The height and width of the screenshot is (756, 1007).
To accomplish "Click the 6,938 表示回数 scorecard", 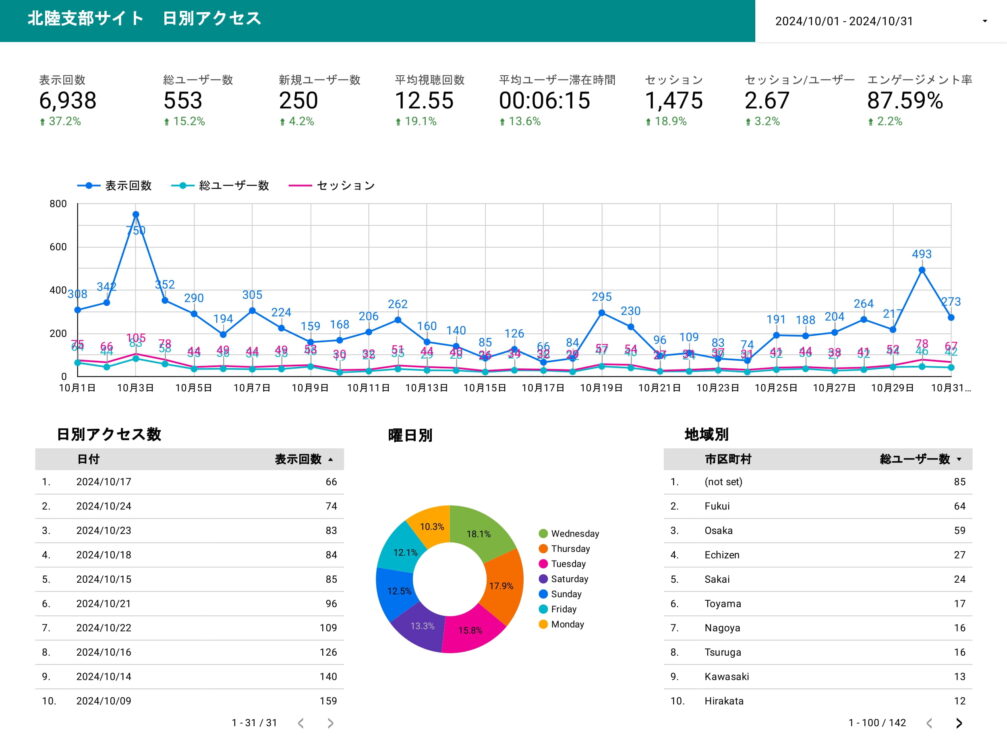I will click(x=68, y=100).
